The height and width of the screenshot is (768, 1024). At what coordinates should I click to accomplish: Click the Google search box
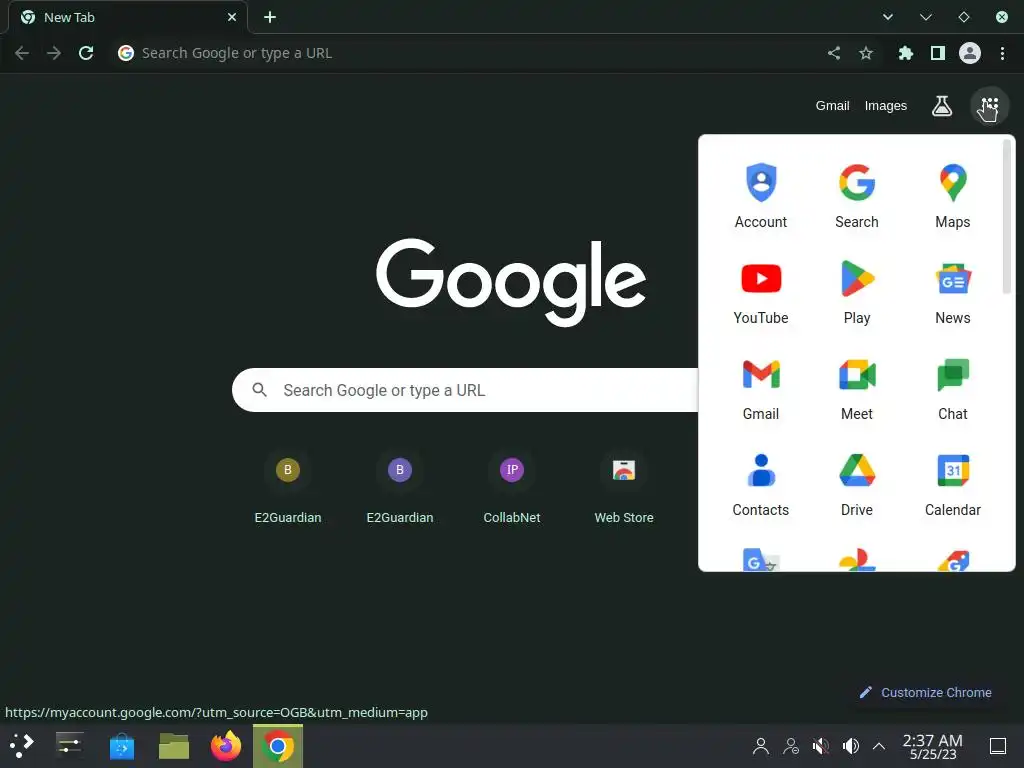pyautogui.click(x=465, y=390)
